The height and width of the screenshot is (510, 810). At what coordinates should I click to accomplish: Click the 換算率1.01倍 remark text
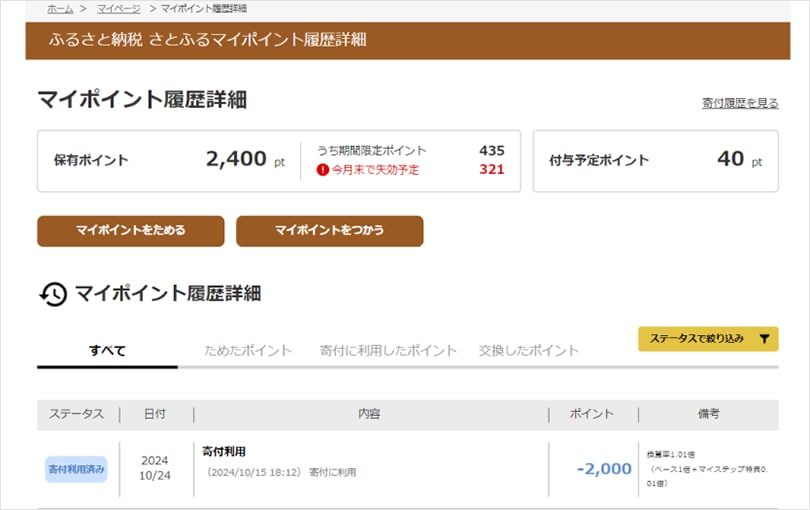pos(671,455)
